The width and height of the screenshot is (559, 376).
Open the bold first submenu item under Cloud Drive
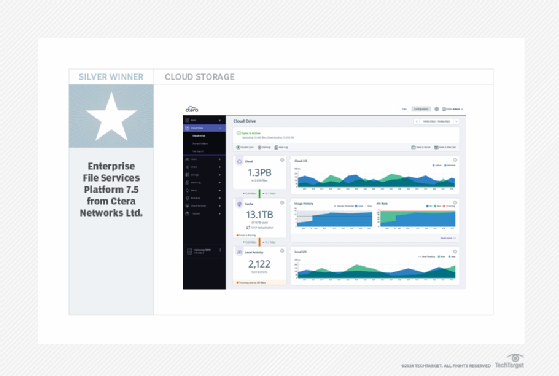199,136
